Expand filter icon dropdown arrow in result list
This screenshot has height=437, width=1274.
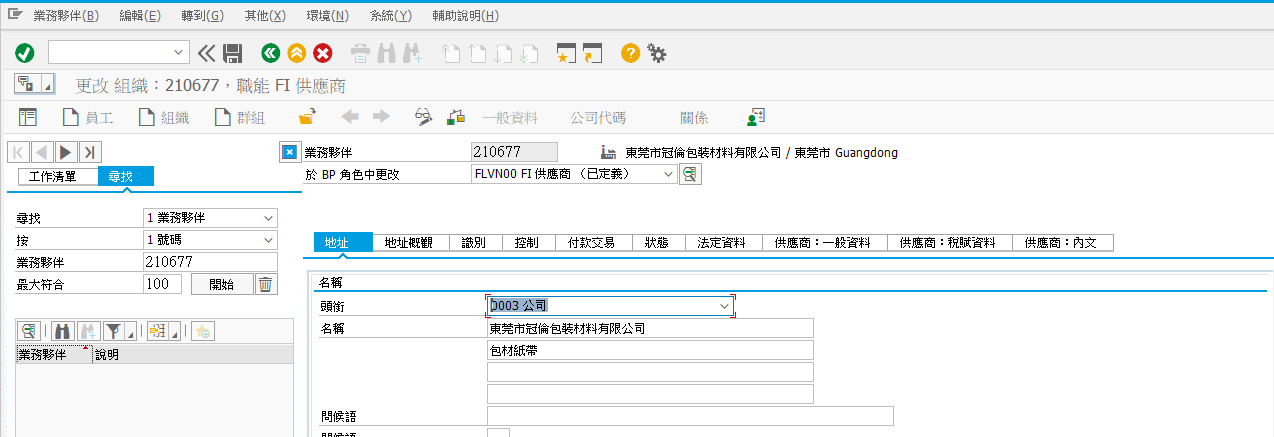130,333
